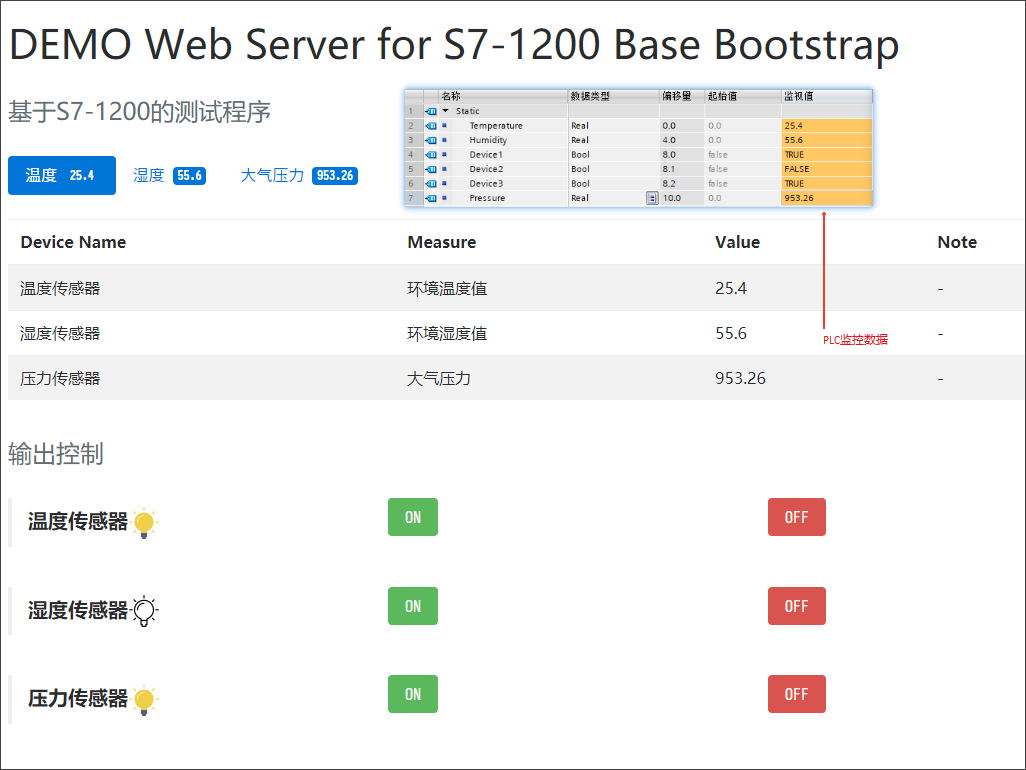Click the 基于S7-1200的测试程序 subtitle
The image size is (1026, 770).
pos(139,112)
